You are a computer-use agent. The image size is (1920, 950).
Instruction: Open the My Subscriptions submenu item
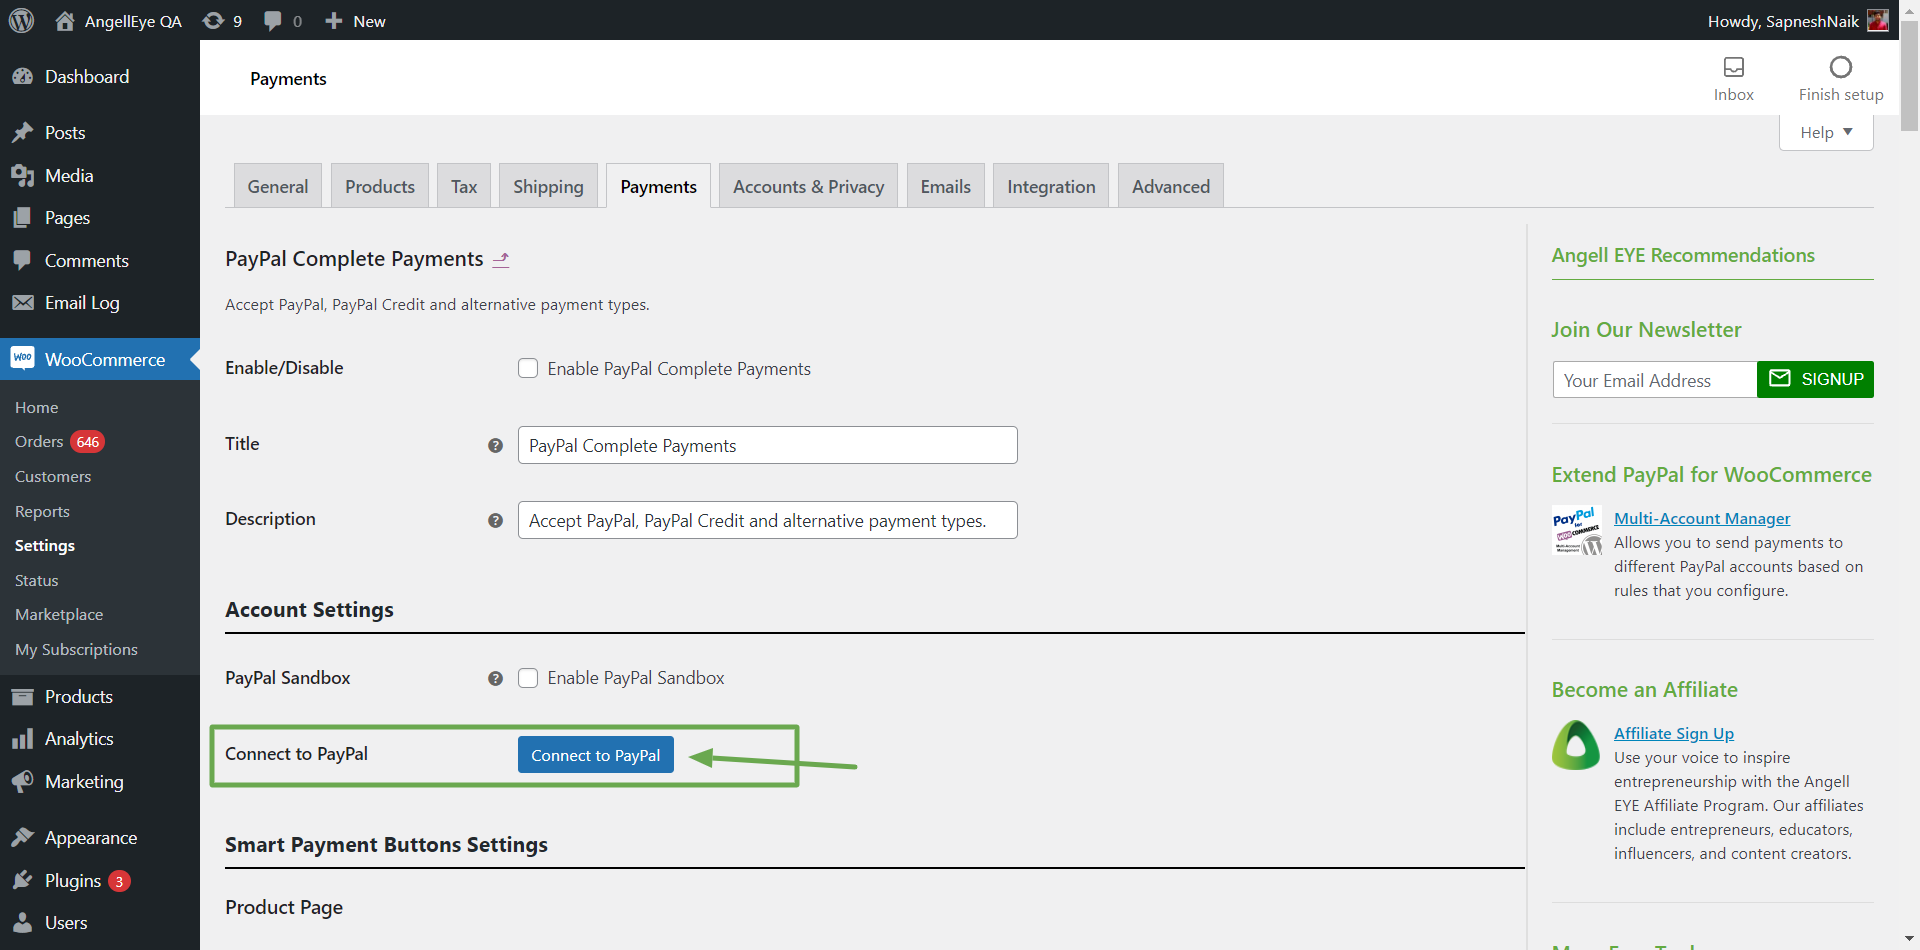76,649
